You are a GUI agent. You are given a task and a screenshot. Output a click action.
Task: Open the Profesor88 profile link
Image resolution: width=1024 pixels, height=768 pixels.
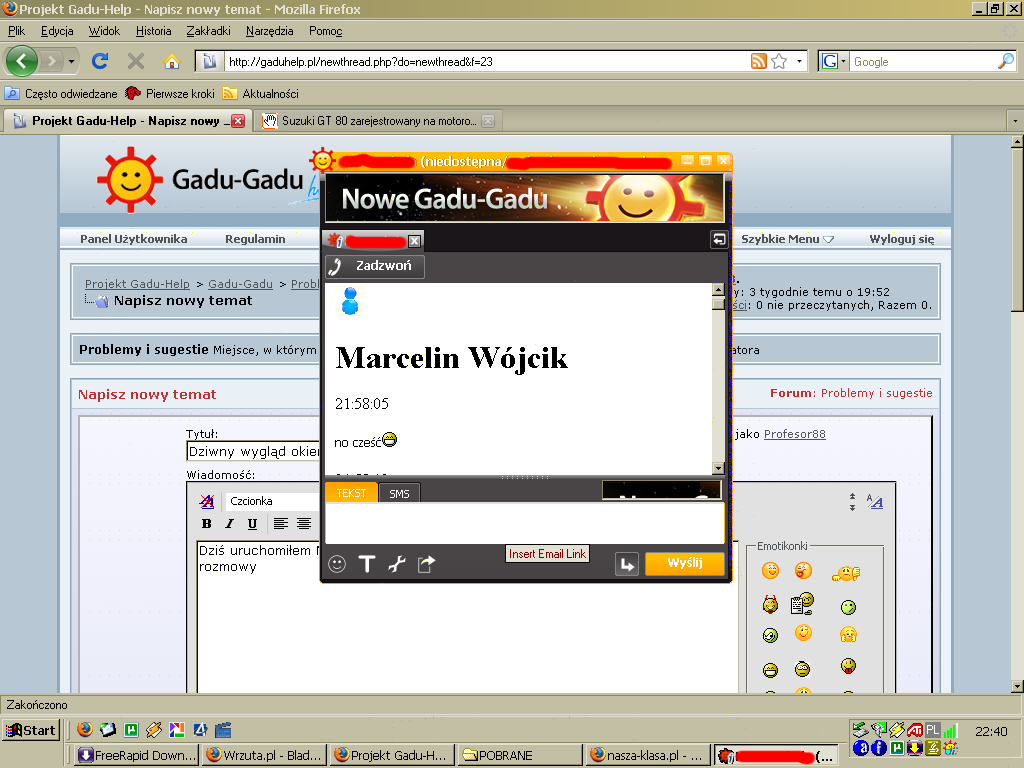pos(795,434)
